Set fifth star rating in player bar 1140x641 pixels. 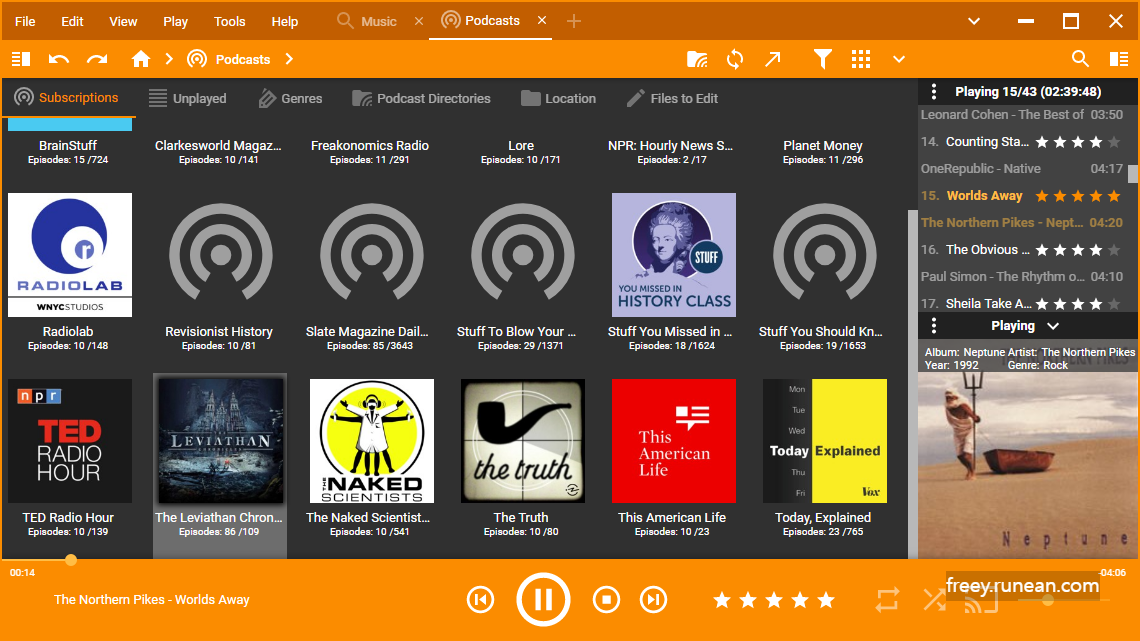[x=826, y=600]
